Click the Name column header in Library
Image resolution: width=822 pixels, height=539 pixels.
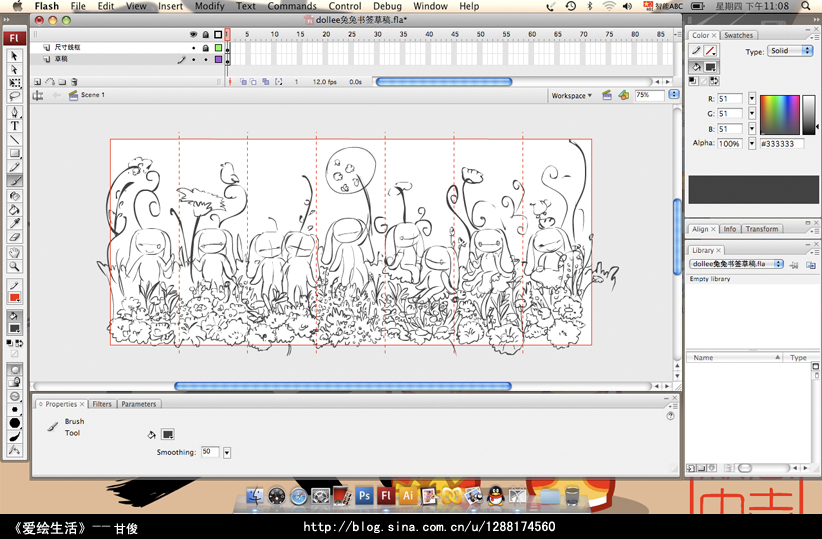[x=734, y=358]
